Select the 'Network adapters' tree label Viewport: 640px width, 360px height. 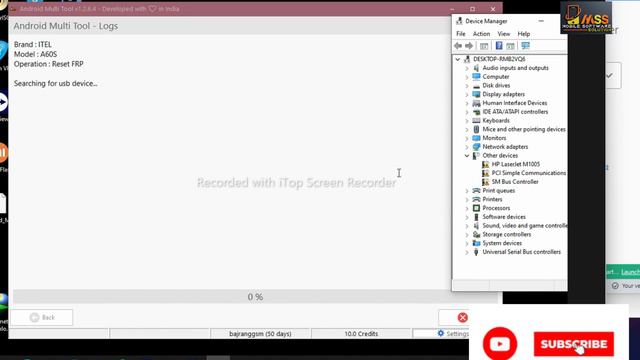505,147
